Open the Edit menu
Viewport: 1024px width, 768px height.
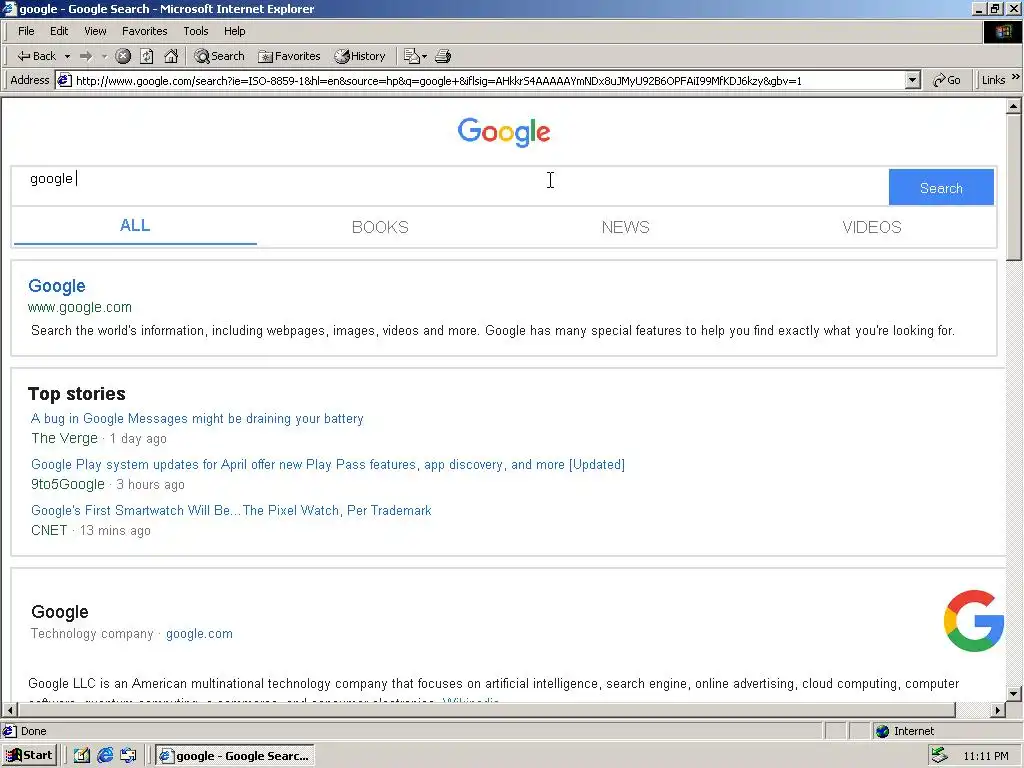[59, 31]
